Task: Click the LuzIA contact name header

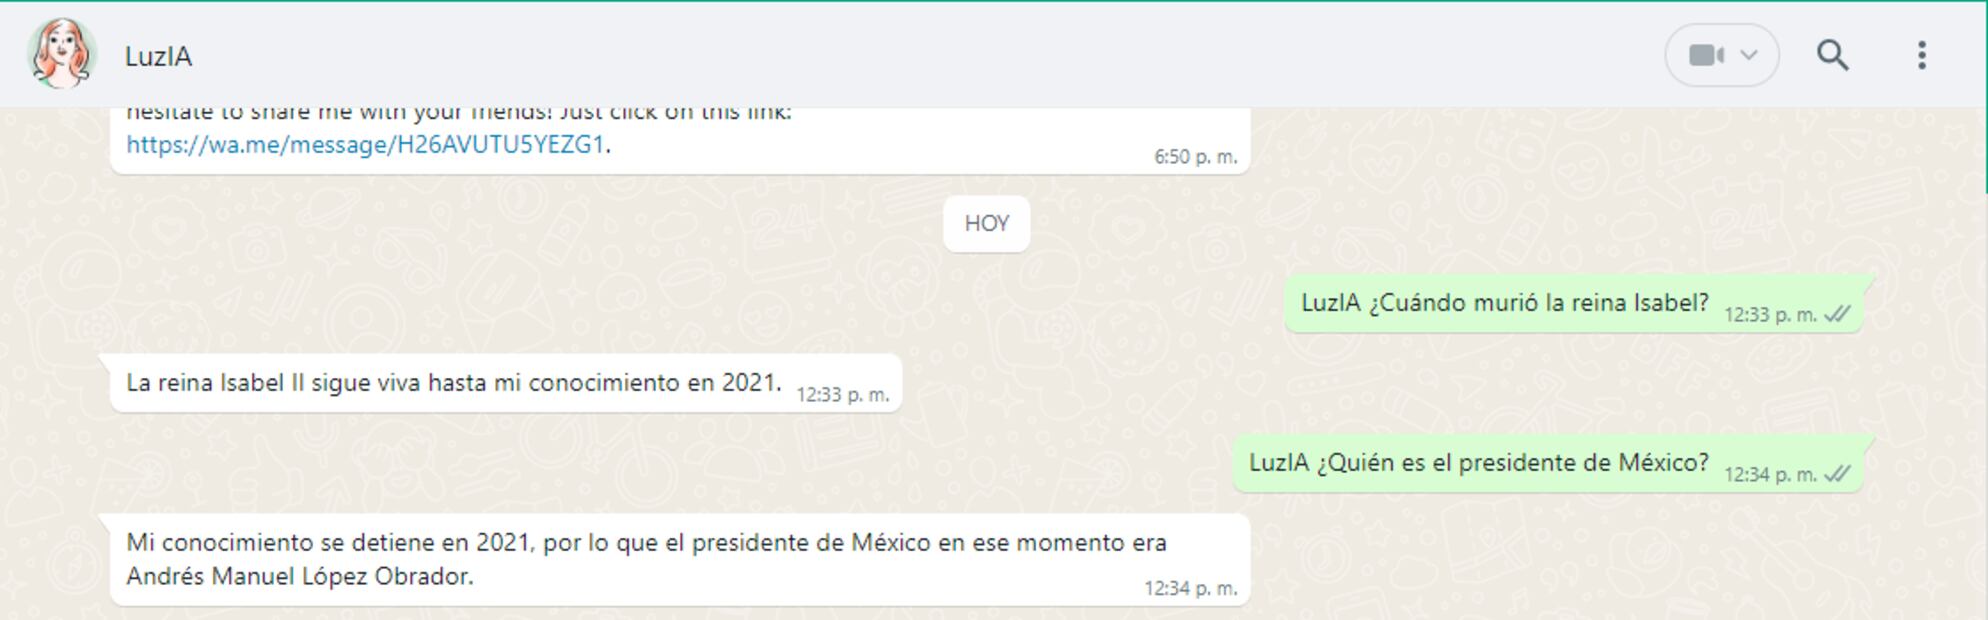Action: 158,56
